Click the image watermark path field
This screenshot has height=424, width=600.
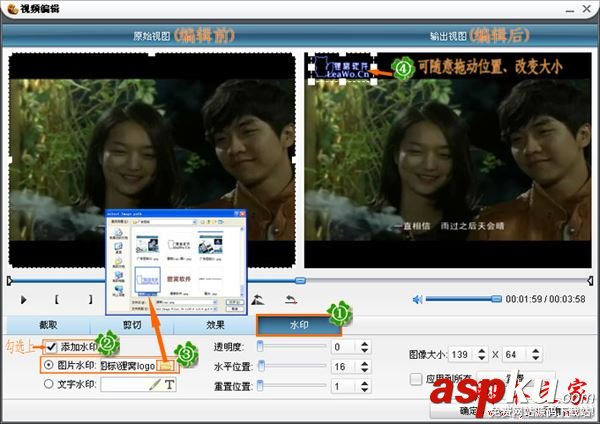[x=129, y=366]
